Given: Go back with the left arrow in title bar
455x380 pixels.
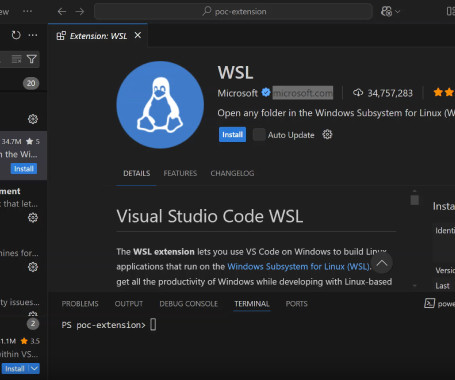Looking at the screenshot, I should point(62,12).
